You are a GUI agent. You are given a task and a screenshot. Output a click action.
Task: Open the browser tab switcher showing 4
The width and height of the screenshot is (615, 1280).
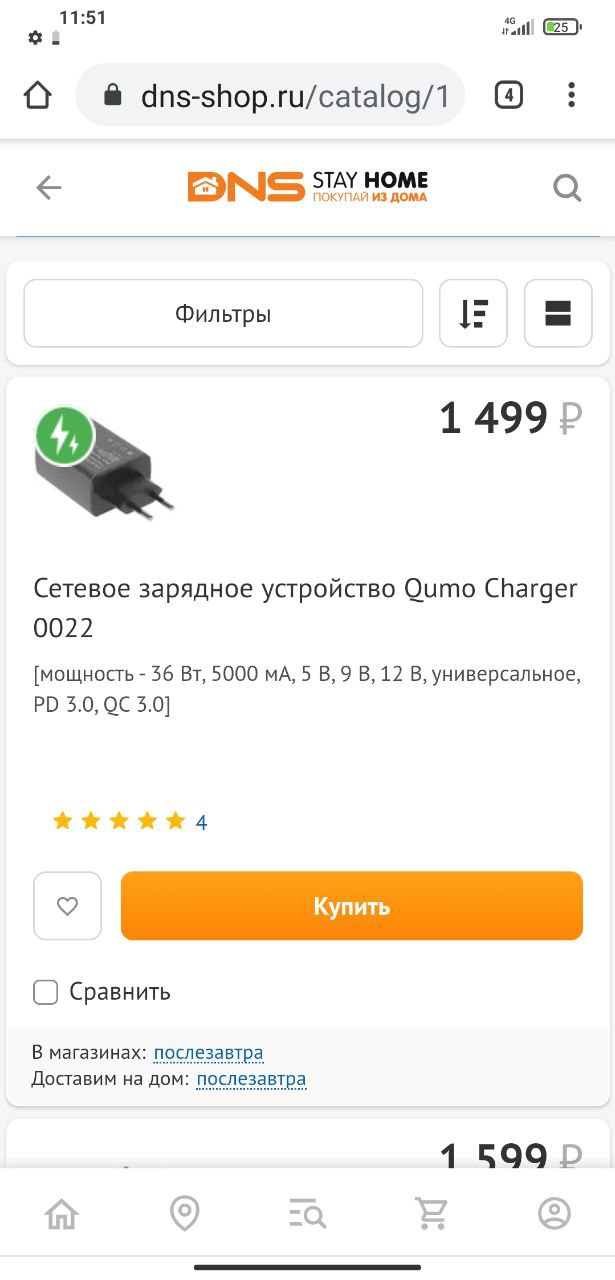point(509,96)
